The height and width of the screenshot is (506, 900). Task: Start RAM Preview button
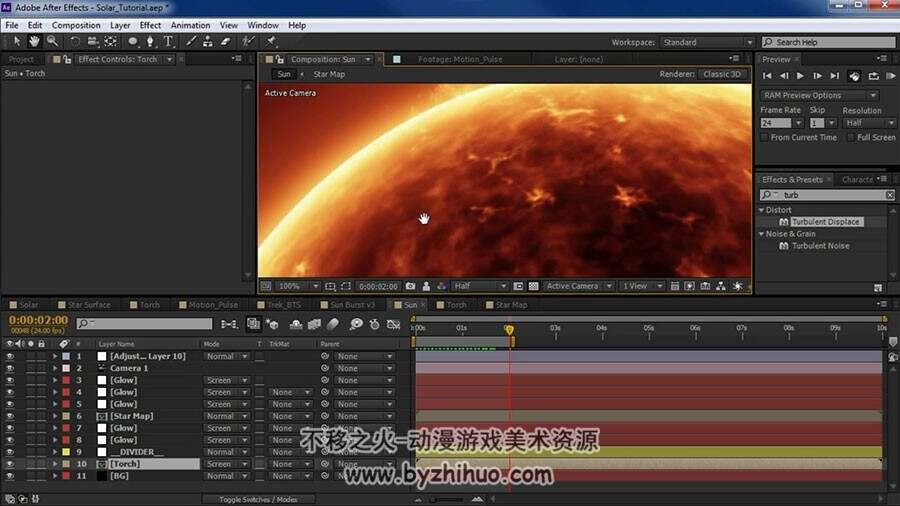[x=891, y=76]
